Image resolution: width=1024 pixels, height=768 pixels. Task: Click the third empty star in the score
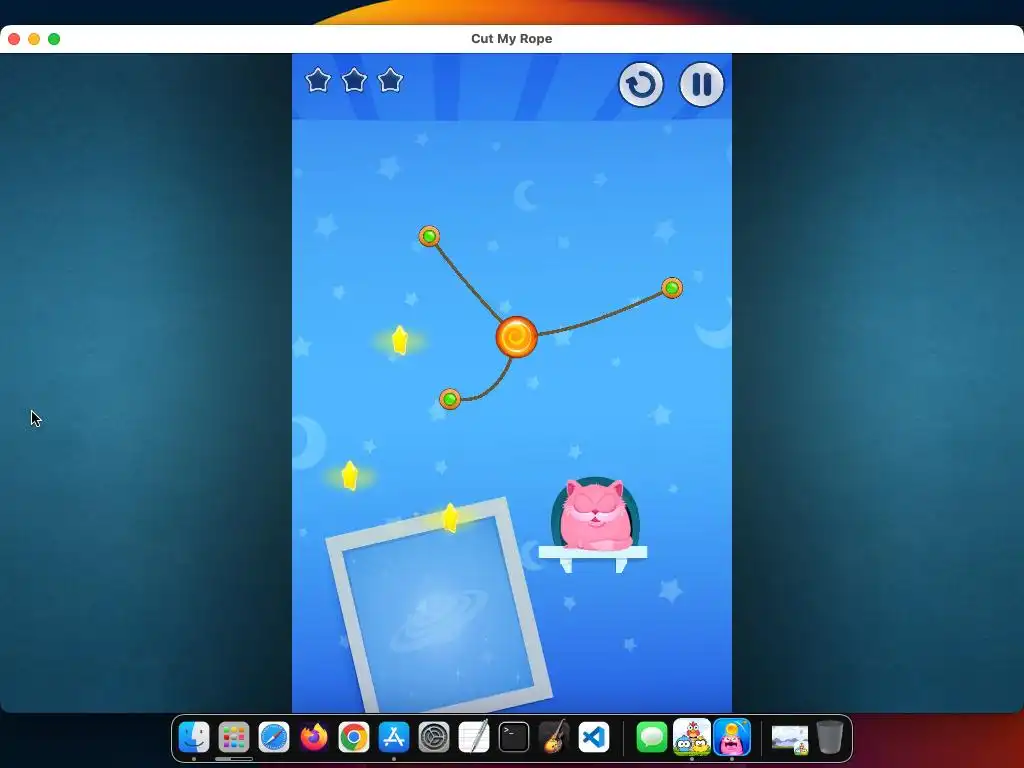391,80
